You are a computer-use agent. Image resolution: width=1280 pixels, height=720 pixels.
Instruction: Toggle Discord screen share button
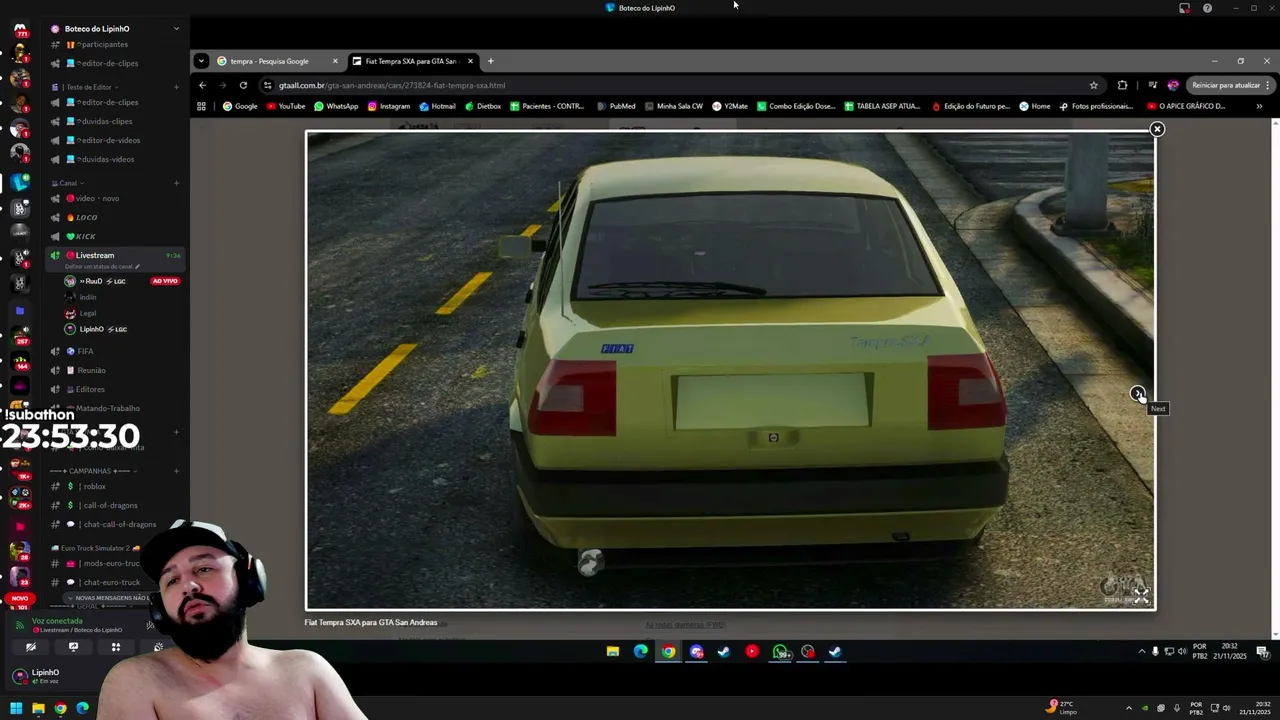coord(73,647)
